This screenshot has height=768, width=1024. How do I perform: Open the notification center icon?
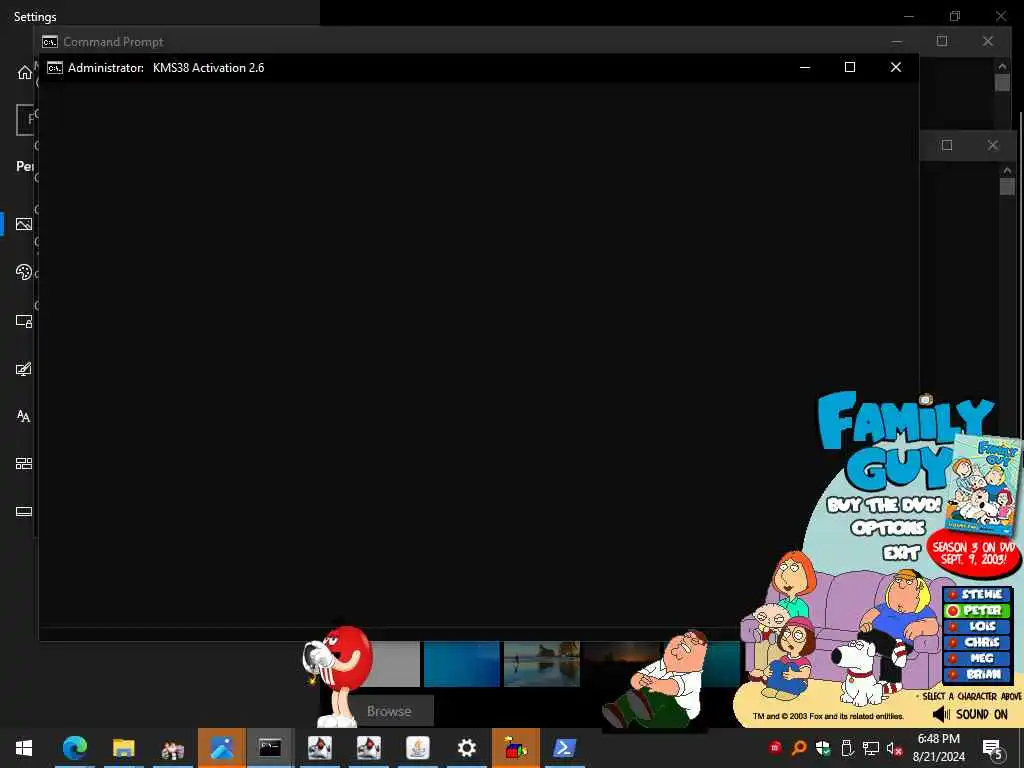992,748
